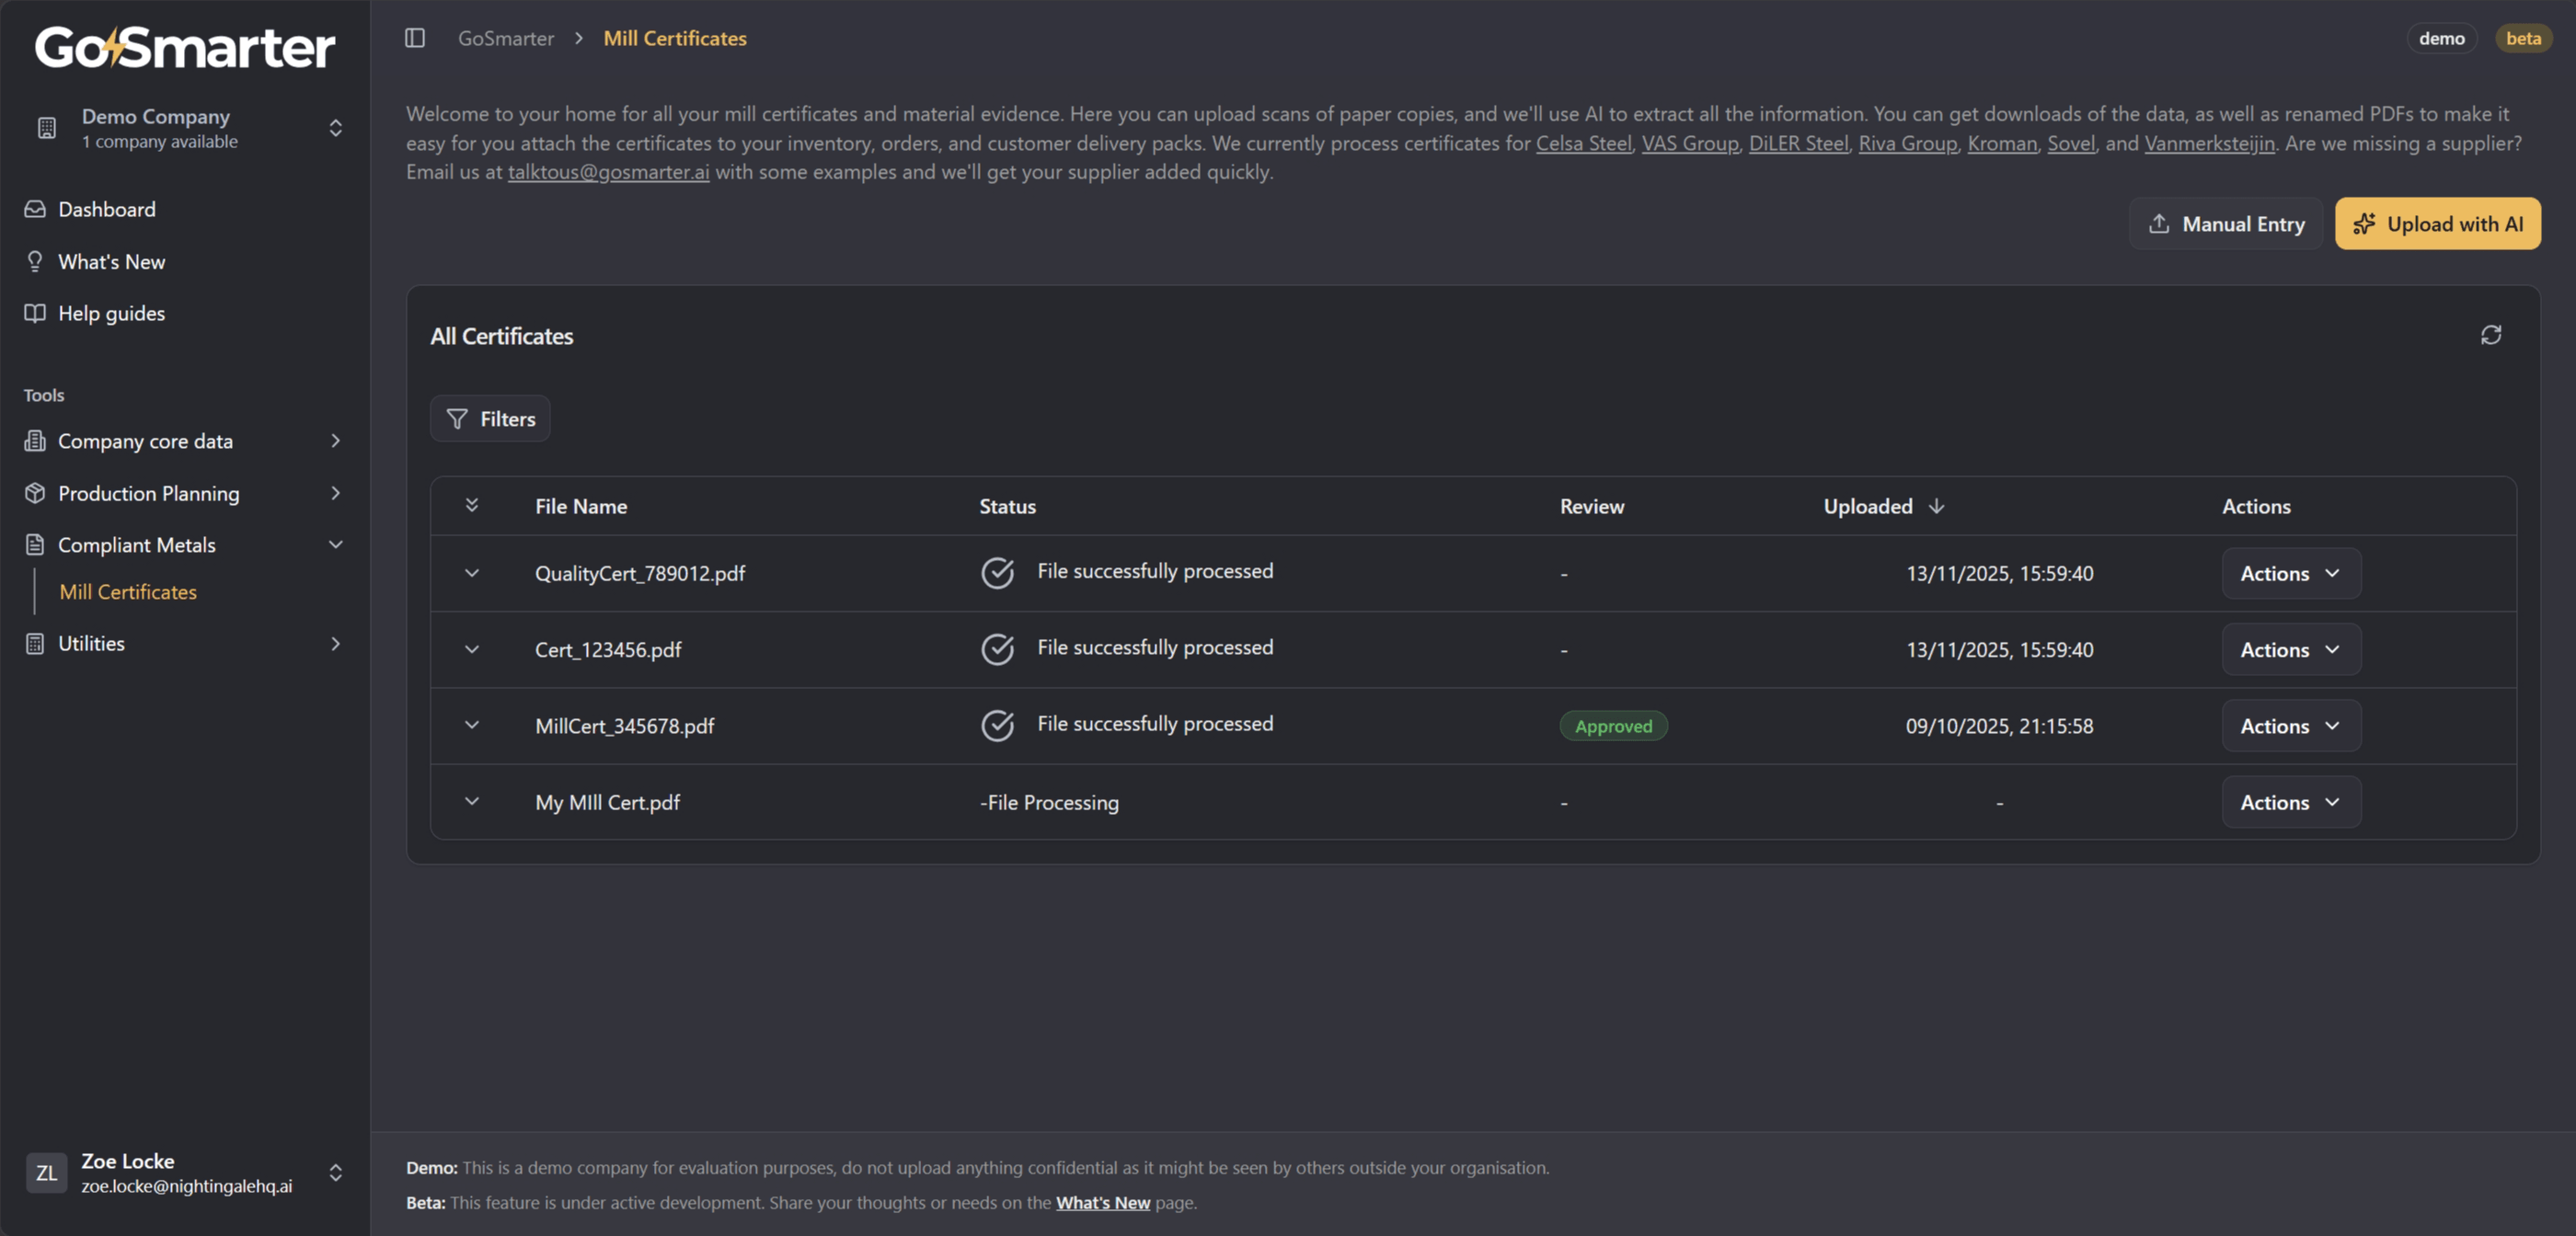Click the success checkmark for MillCert_345678.pdf

click(x=997, y=726)
